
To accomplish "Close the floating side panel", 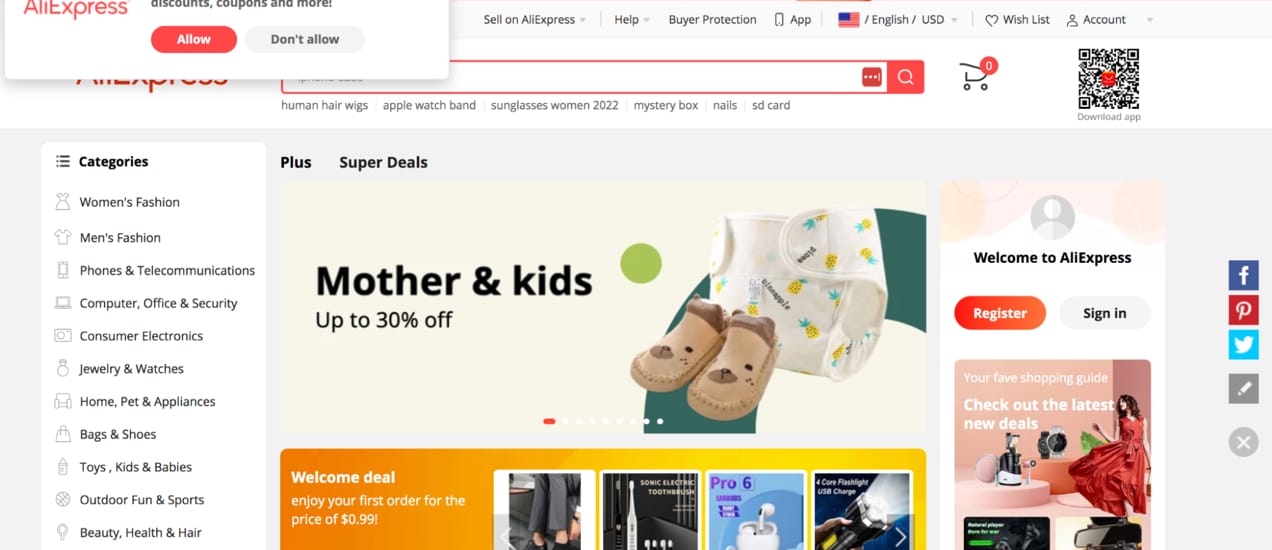I will click(x=1243, y=441).
